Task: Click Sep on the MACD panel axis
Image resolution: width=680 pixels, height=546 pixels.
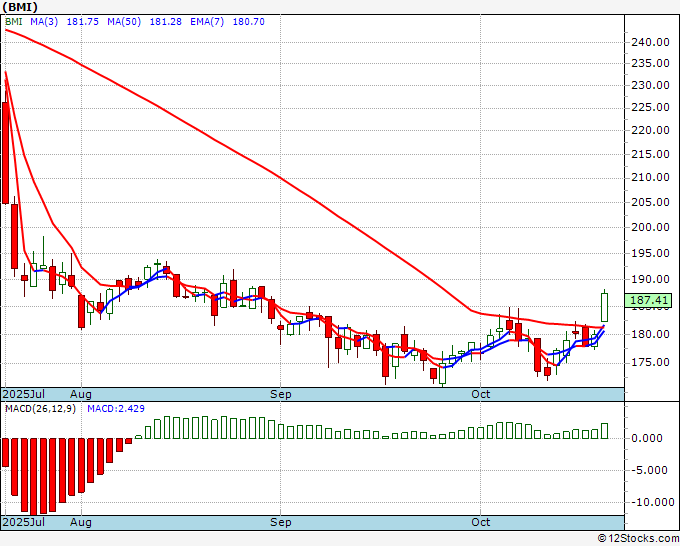Action: pos(281,522)
